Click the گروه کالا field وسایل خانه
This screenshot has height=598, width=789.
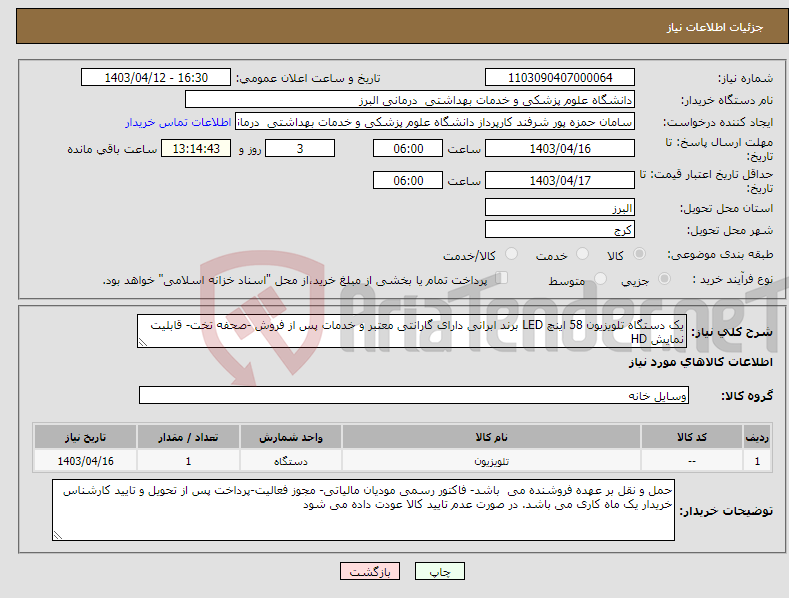(x=414, y=396)
